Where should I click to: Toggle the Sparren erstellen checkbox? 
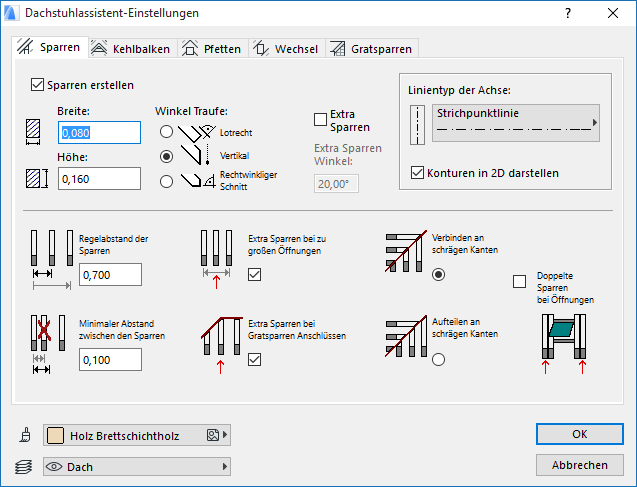pyautogui.click(x=39, y=85)
